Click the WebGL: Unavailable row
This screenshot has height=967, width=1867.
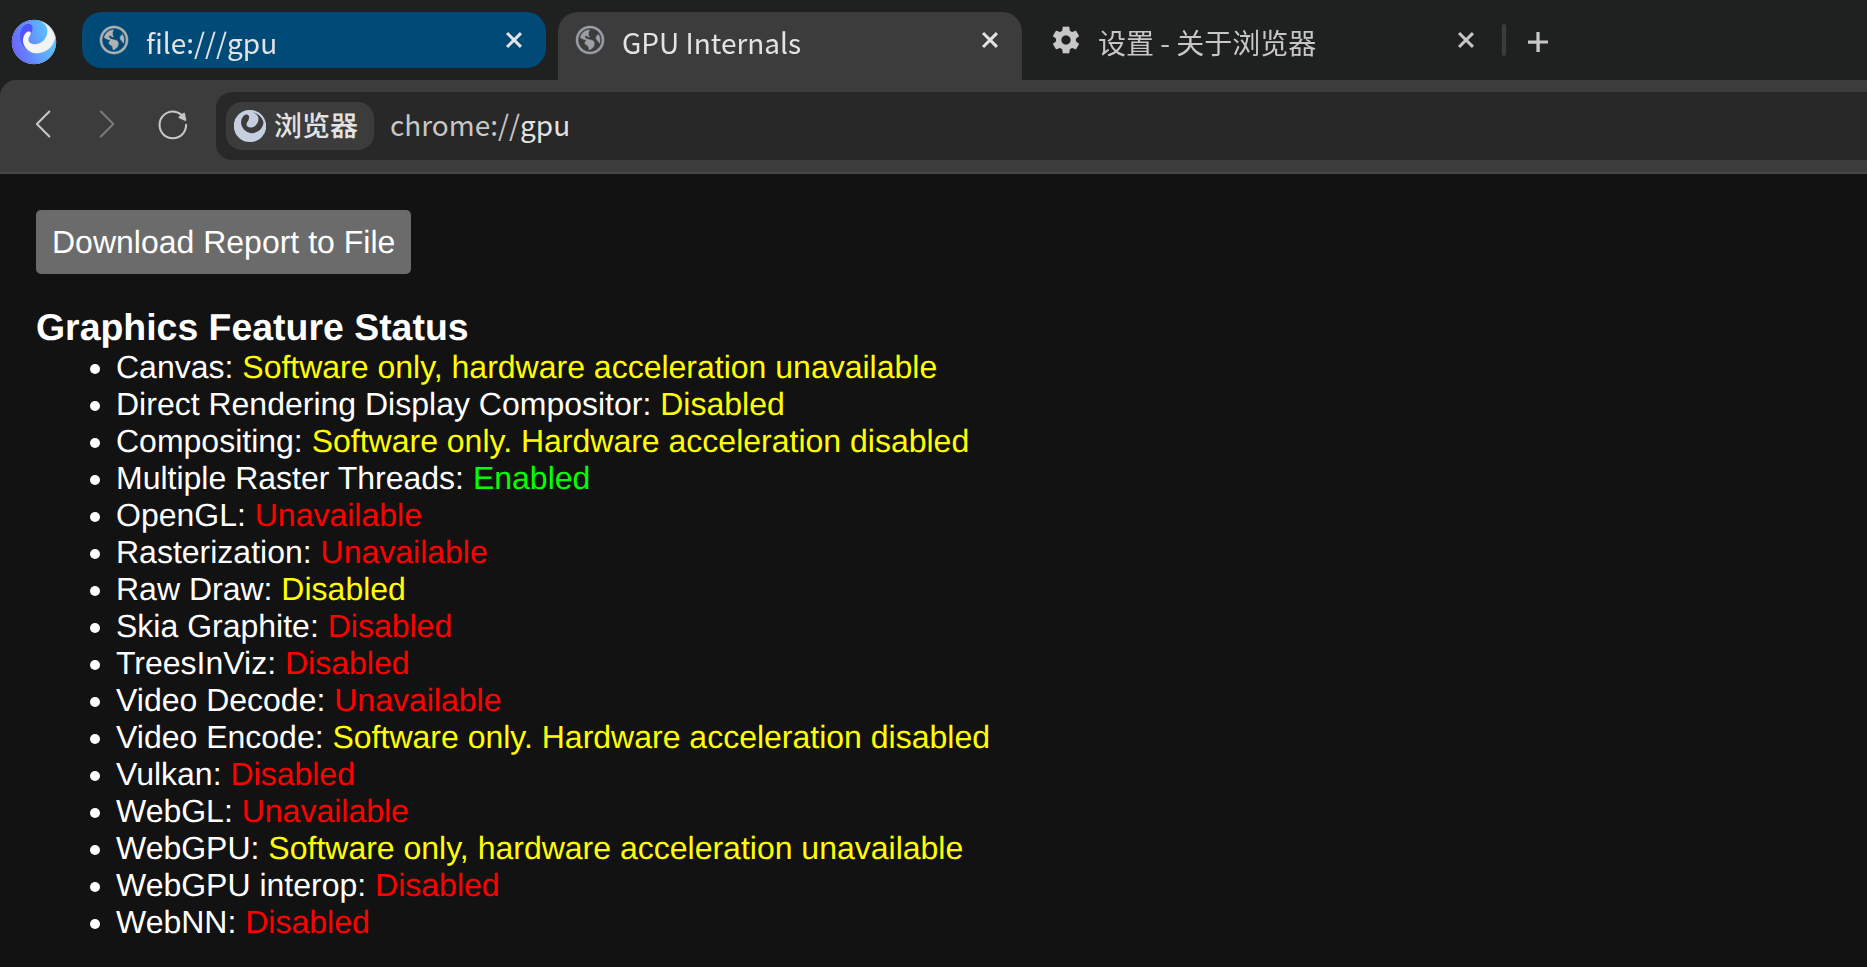pos(263,811)
